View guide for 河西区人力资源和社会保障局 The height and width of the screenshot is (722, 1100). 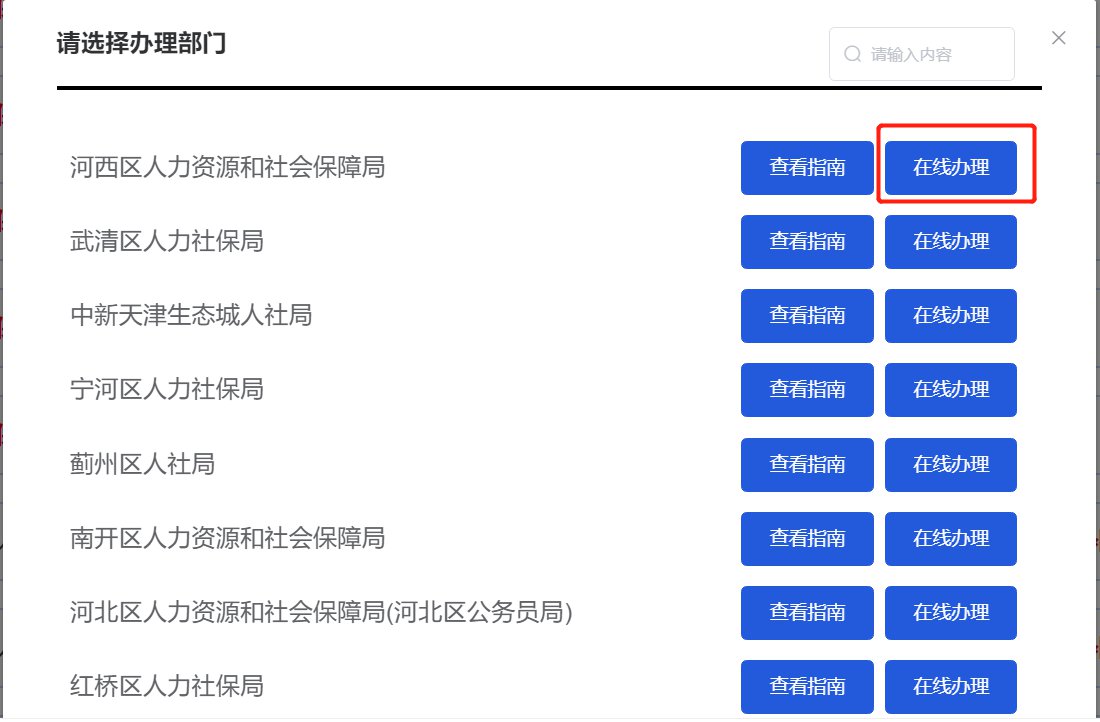(807, 167)
